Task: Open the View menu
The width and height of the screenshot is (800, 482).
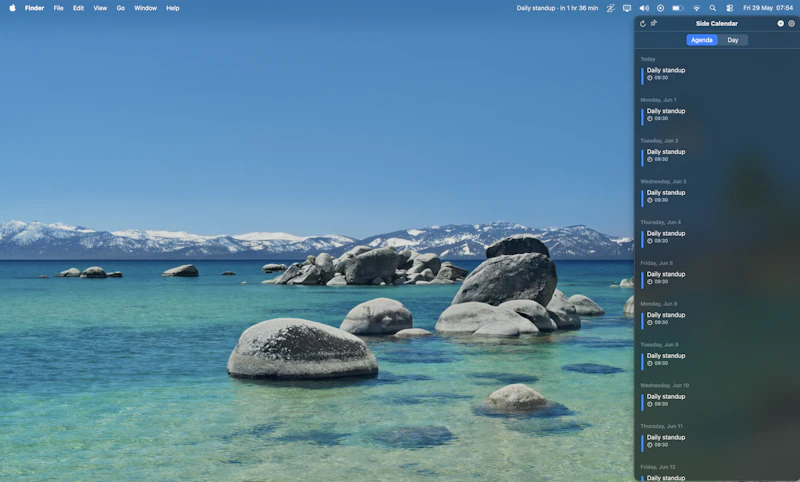Action: click(x=100, y=8)
